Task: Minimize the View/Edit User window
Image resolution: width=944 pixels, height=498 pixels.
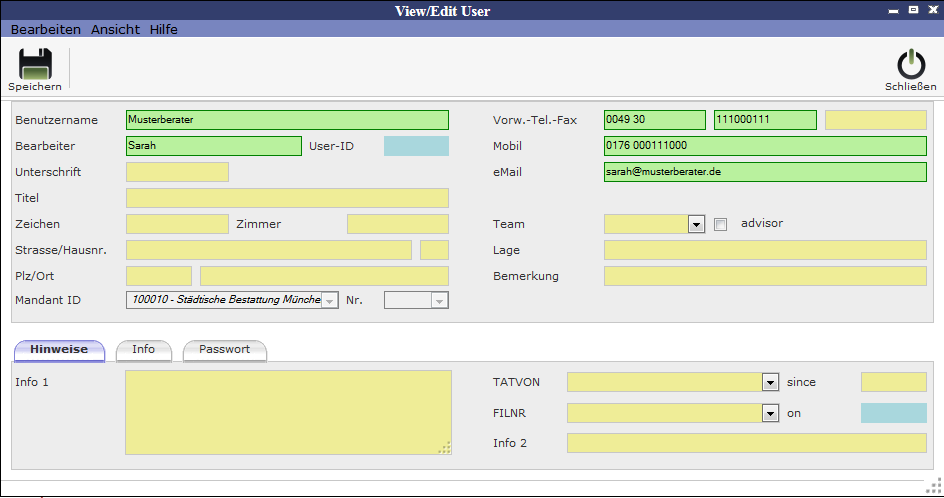Action: [893, 10]
